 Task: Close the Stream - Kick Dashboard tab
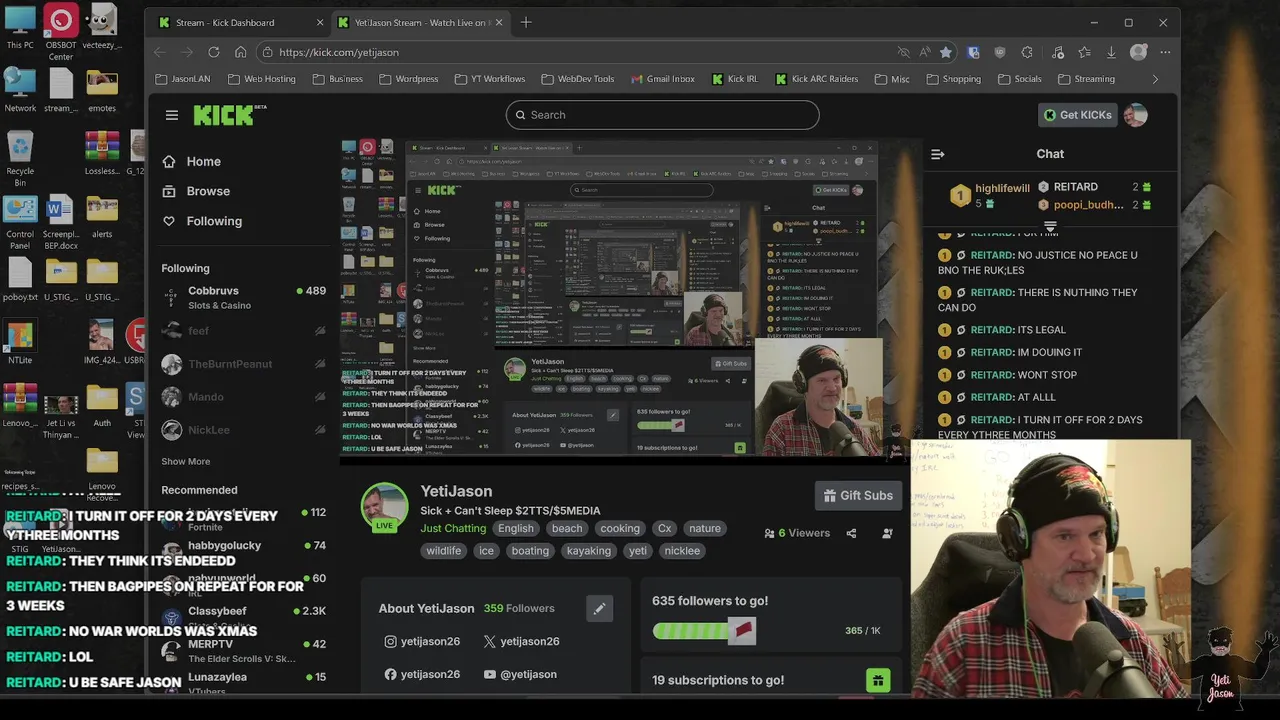[x=320, y=22]
